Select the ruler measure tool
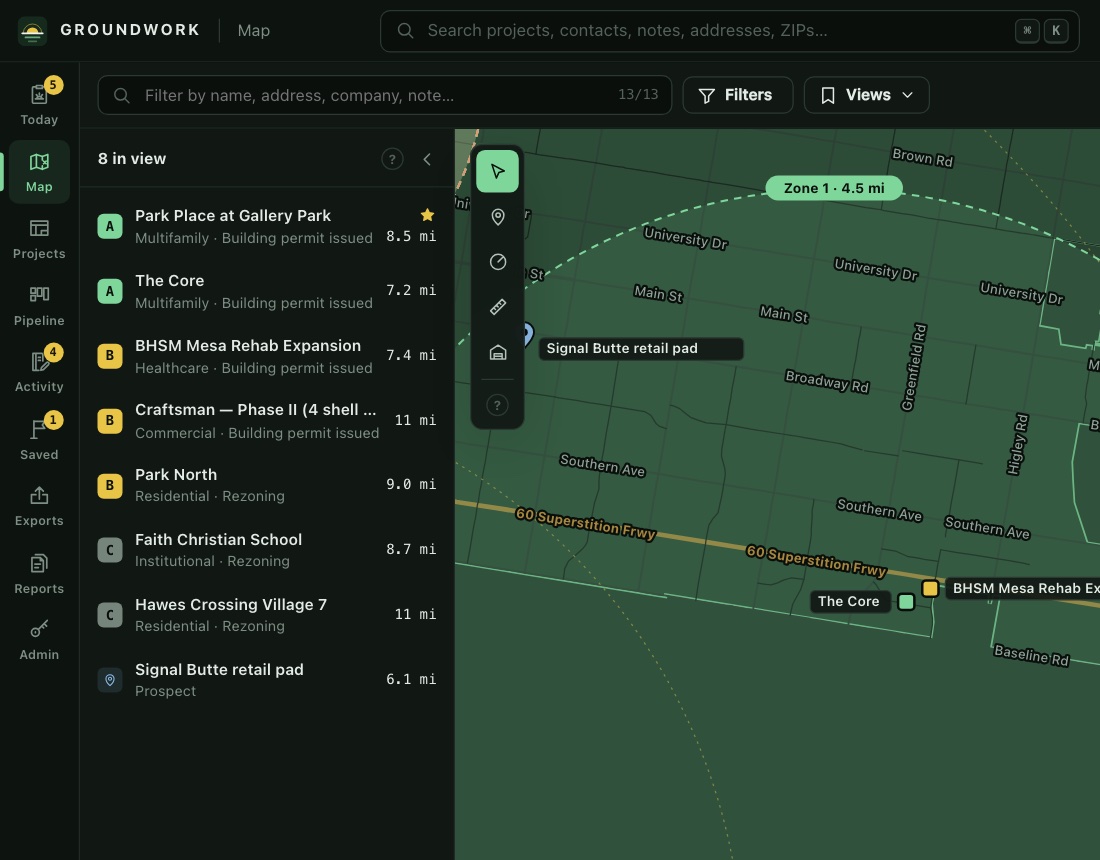 (x=497, y=307)
